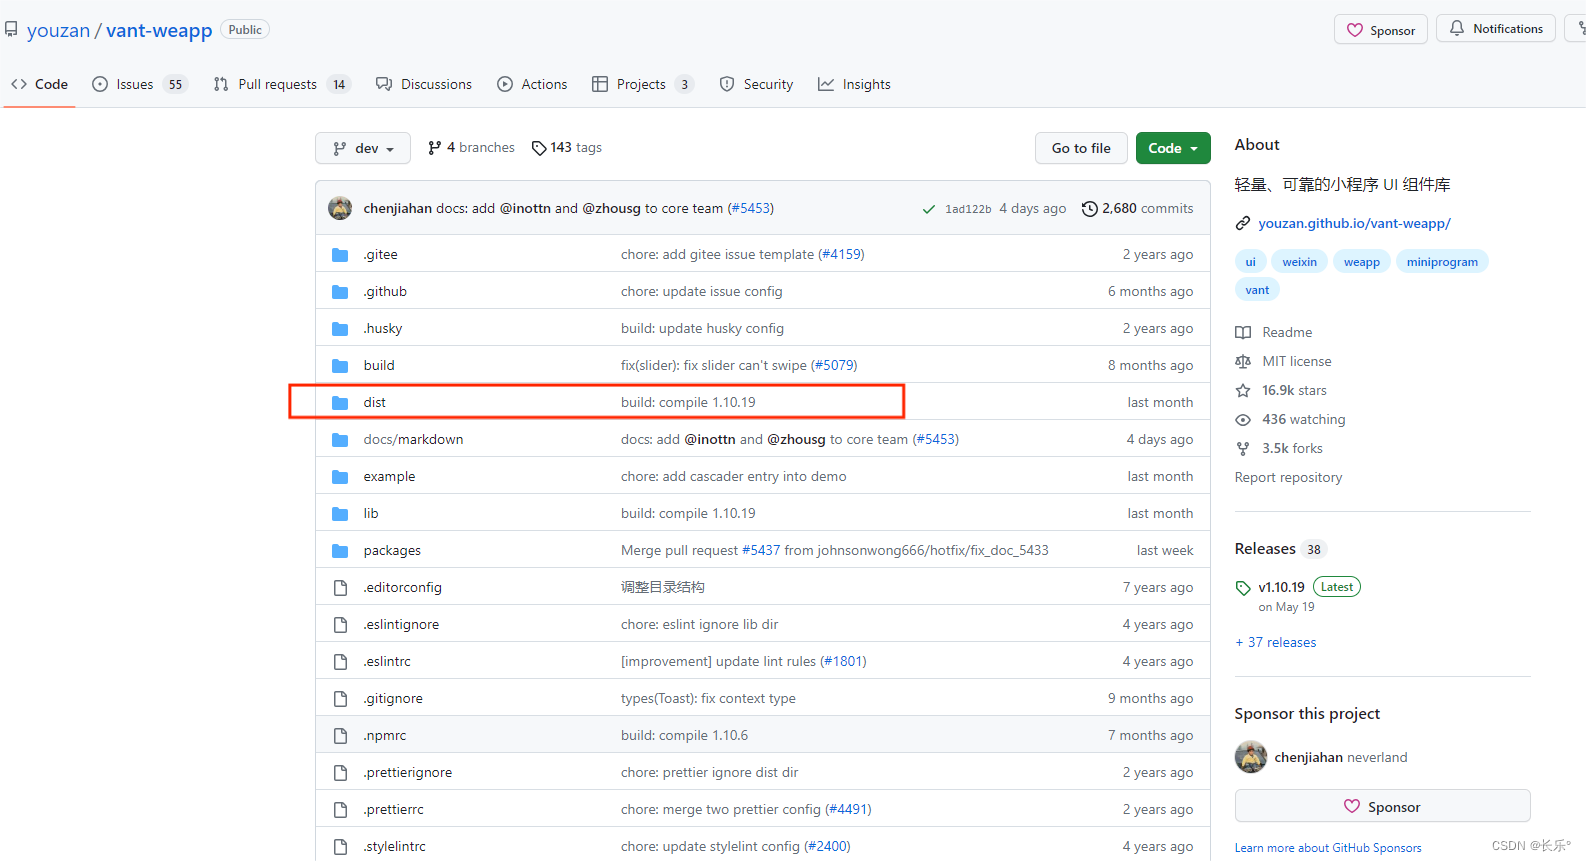This screenshot has height=861, width=1586.
Task: Click the Go to file button
Action: pyautogui.click(x=1081, y=148)
